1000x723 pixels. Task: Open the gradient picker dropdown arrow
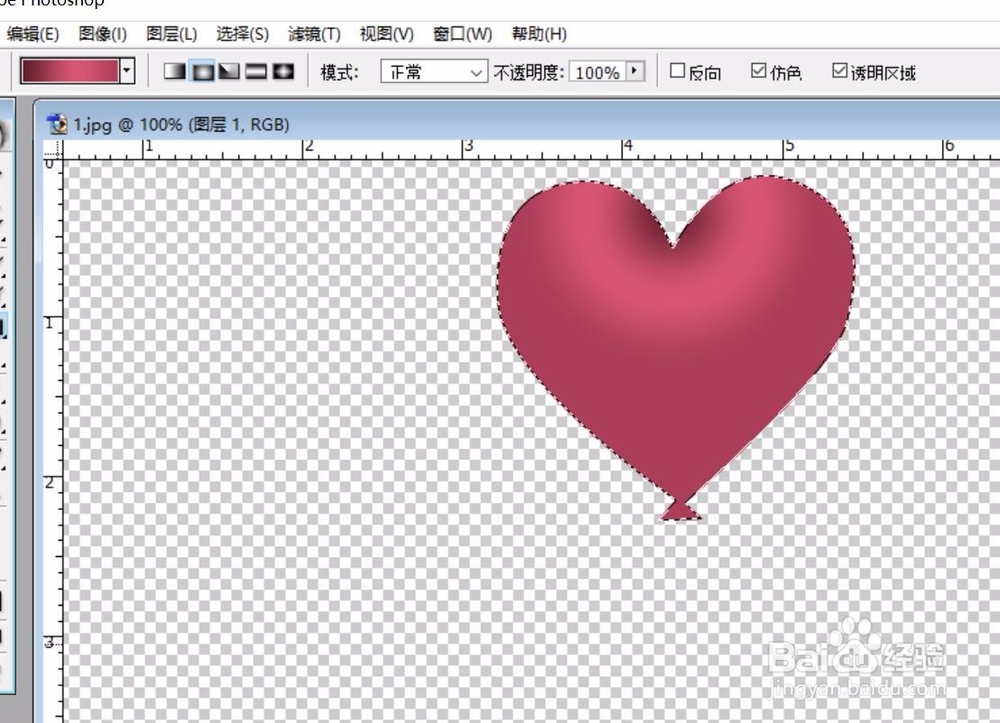pos(127,71)
